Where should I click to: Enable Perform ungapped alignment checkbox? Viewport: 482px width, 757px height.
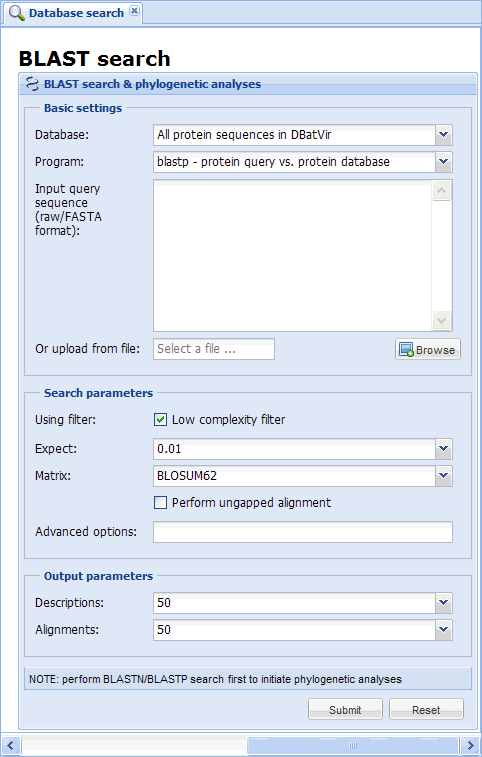pyautogui.click(x=160, y=503)
